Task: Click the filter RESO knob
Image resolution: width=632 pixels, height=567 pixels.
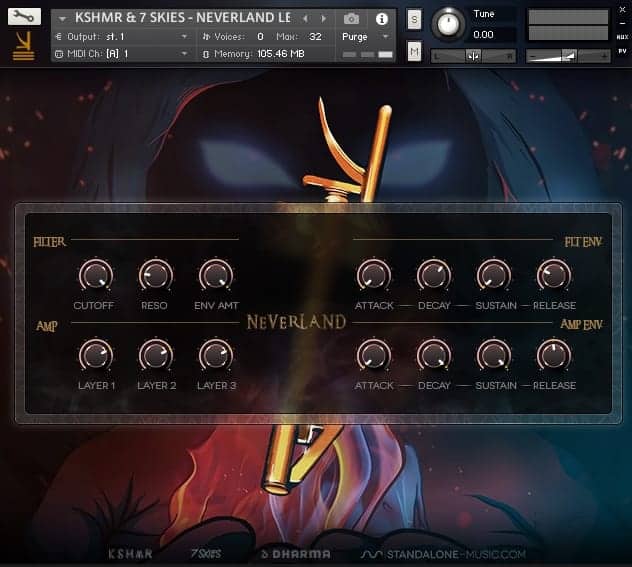Action: (x=156, y=276)
